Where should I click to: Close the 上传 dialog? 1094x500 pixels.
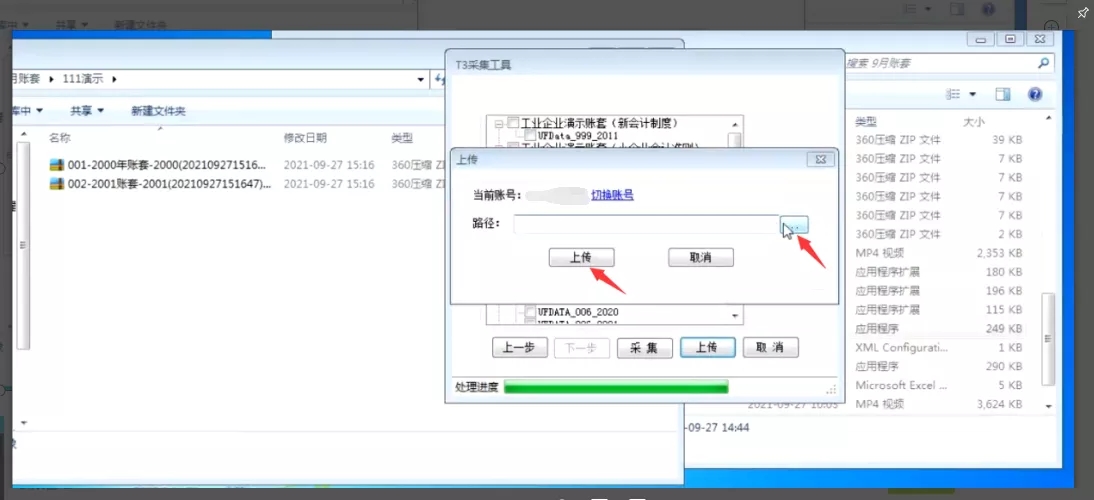tap(820, 160)
